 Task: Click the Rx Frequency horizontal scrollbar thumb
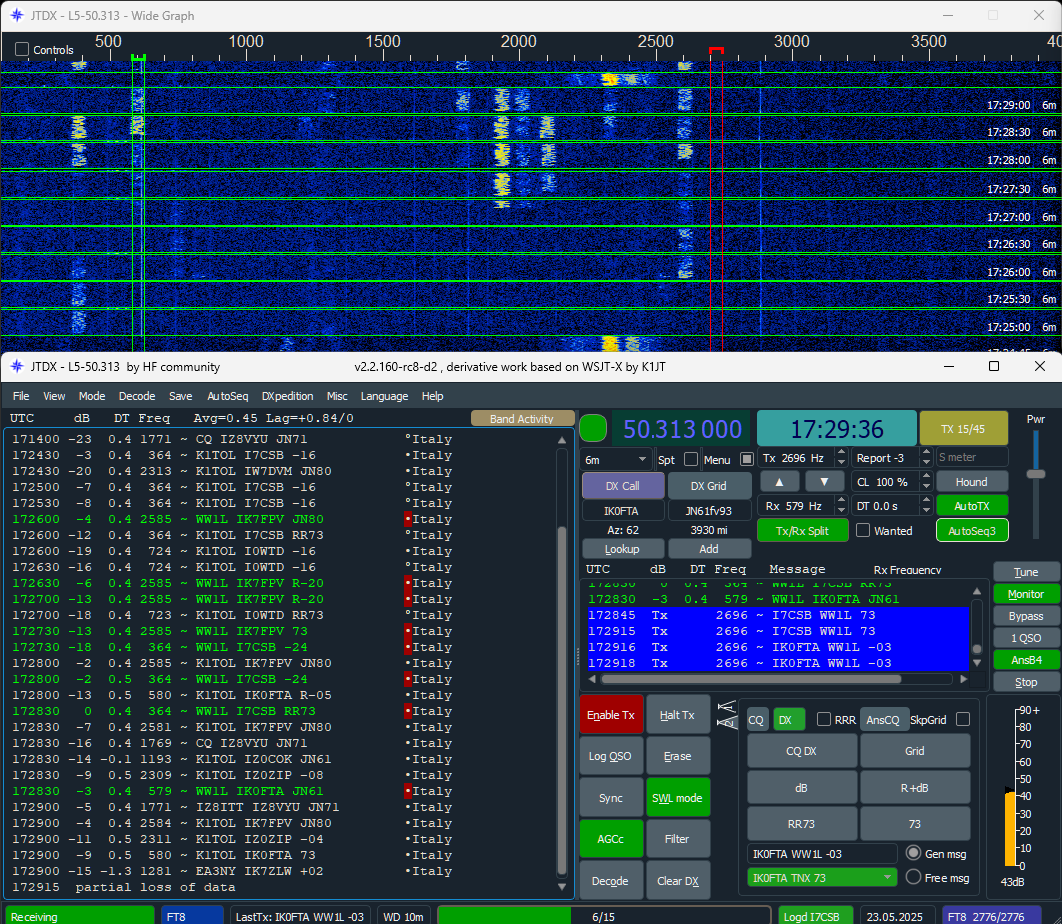coord(751,679)
